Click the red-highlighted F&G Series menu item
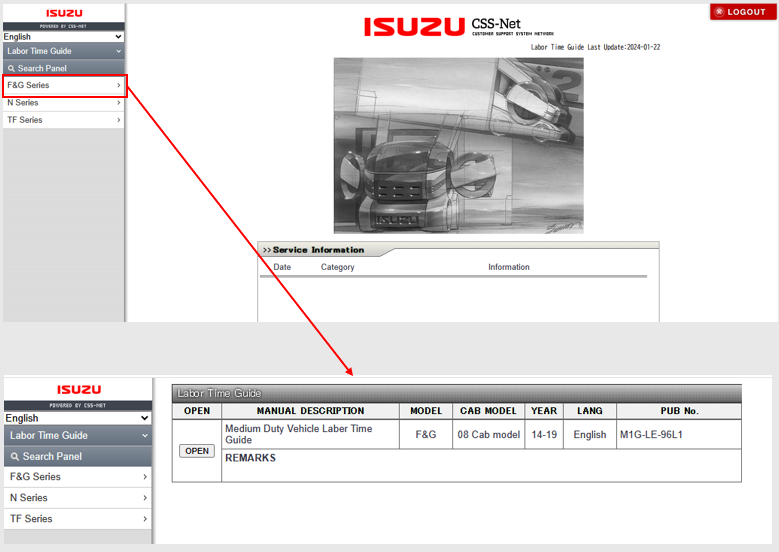This screenshot has height=552, width=779. (64, 86)
